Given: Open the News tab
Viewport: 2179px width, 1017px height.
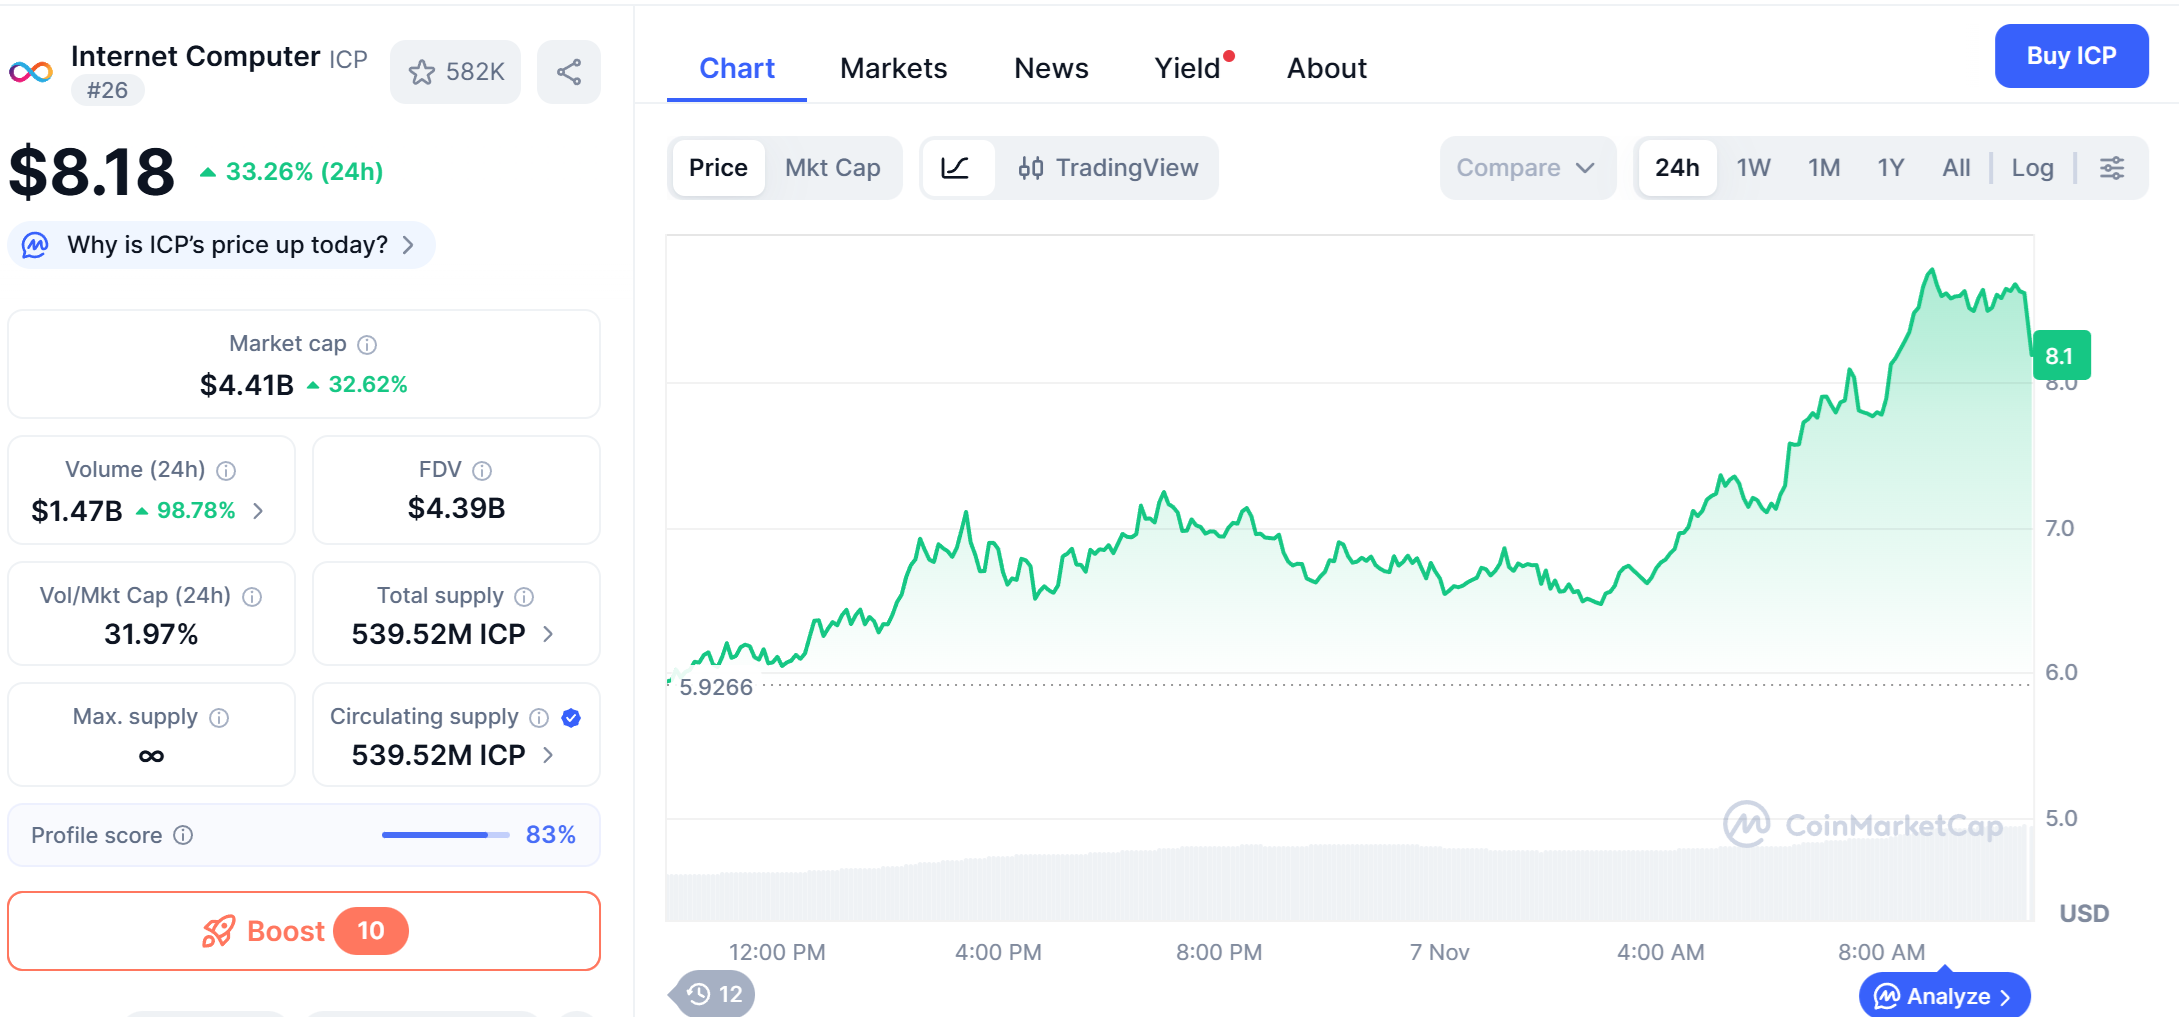Looking at the screenshot, I should coord(1051,68).
